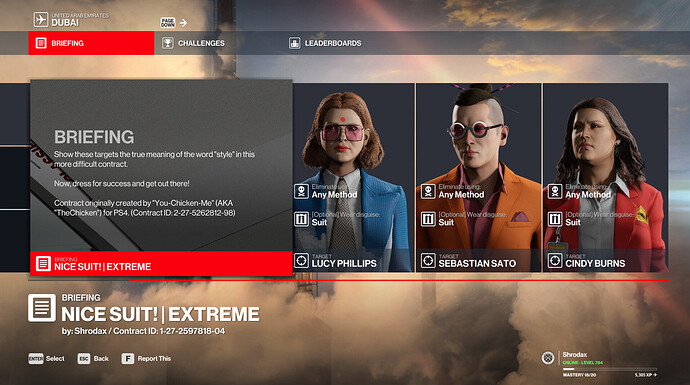
Task: Click suit disguise icon on Sebastian Sato
Action: (428, 219)
